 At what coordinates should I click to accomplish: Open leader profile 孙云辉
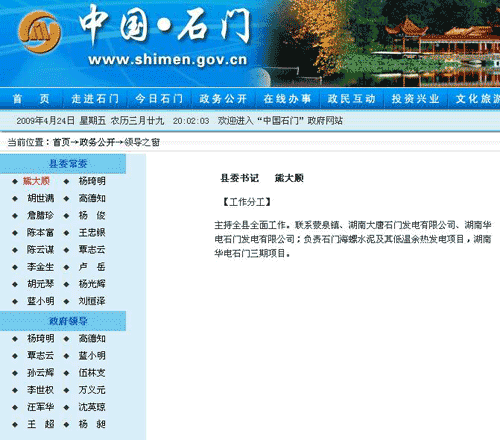(x=40, y=373)
